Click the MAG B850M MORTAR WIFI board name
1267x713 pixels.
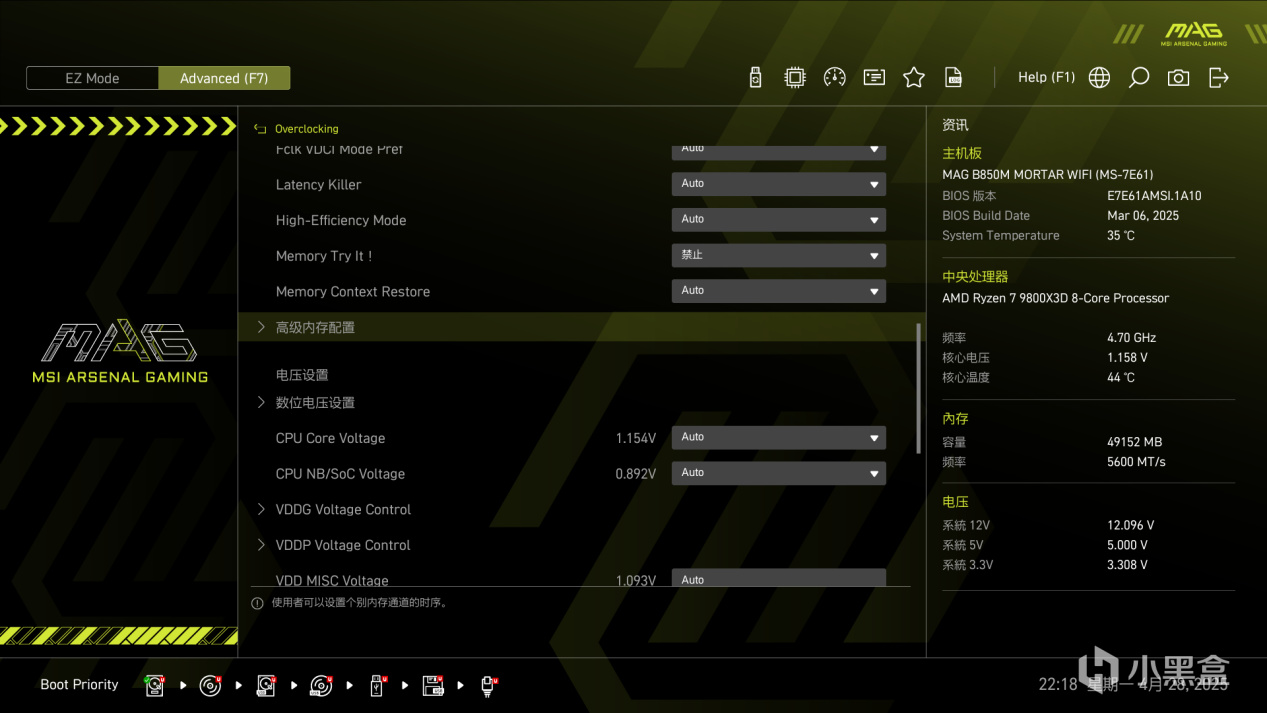point(1047,175)
